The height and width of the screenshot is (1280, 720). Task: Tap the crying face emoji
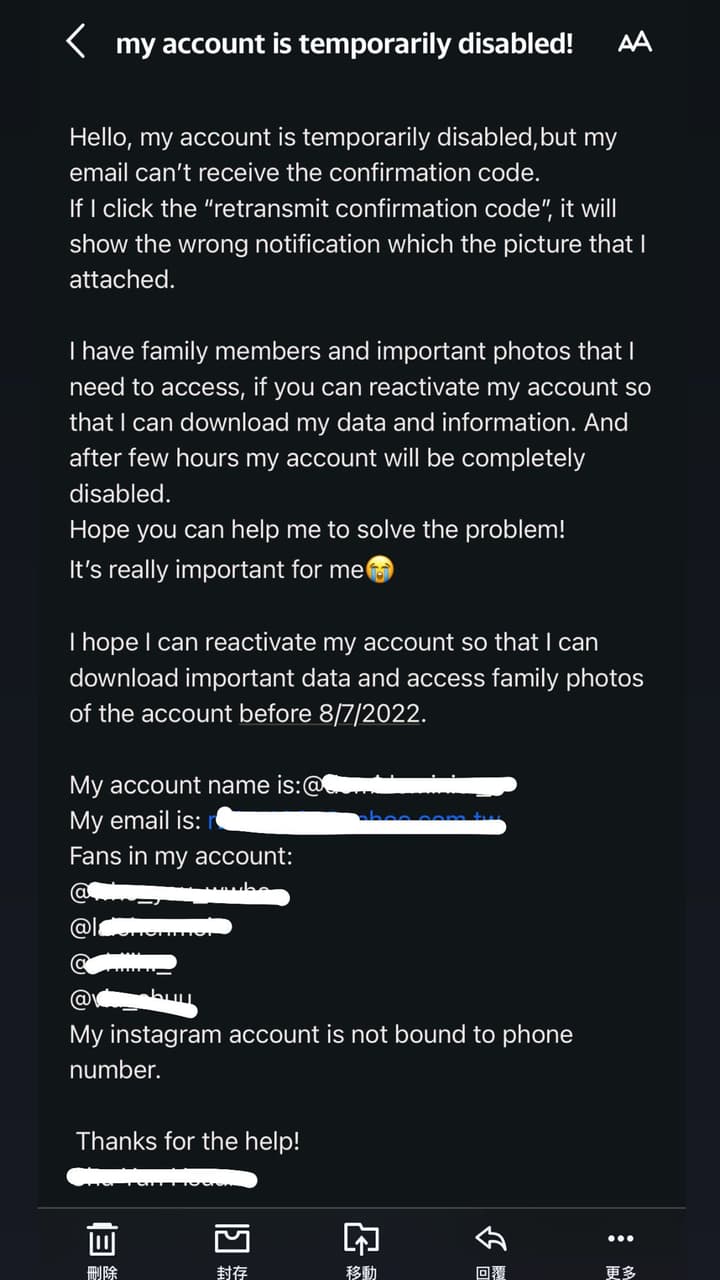(x=380, y=570)
